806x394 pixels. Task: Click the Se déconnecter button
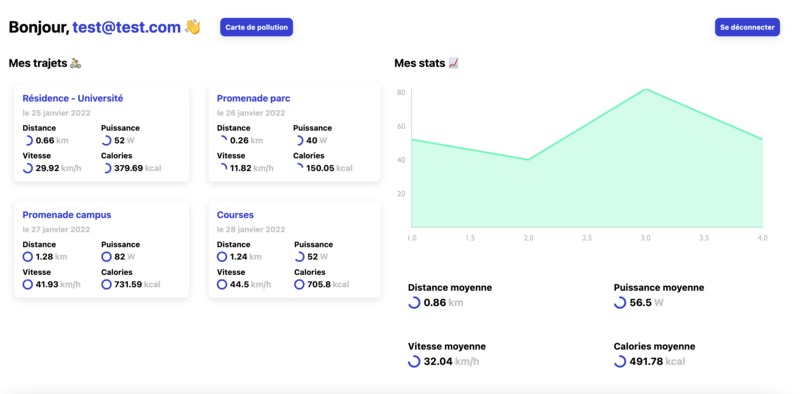point(747,27)
